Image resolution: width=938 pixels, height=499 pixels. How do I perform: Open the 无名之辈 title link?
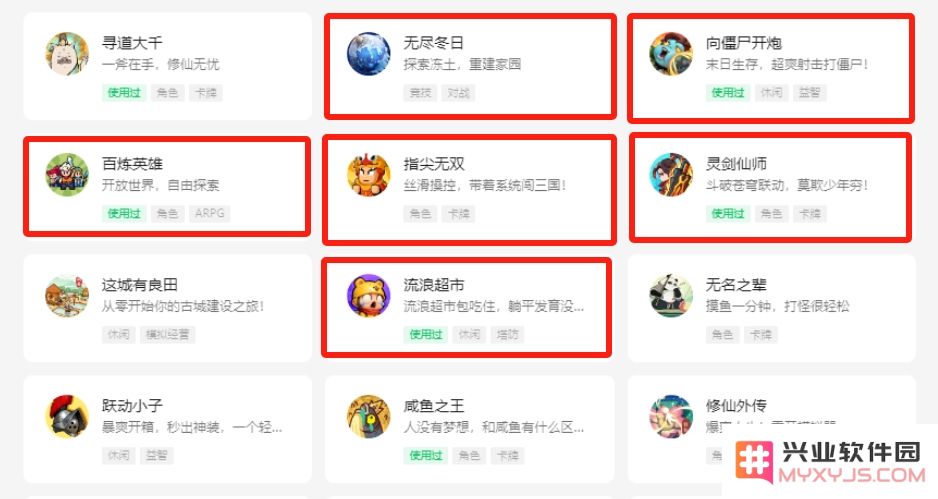click(x=736, y=285)
